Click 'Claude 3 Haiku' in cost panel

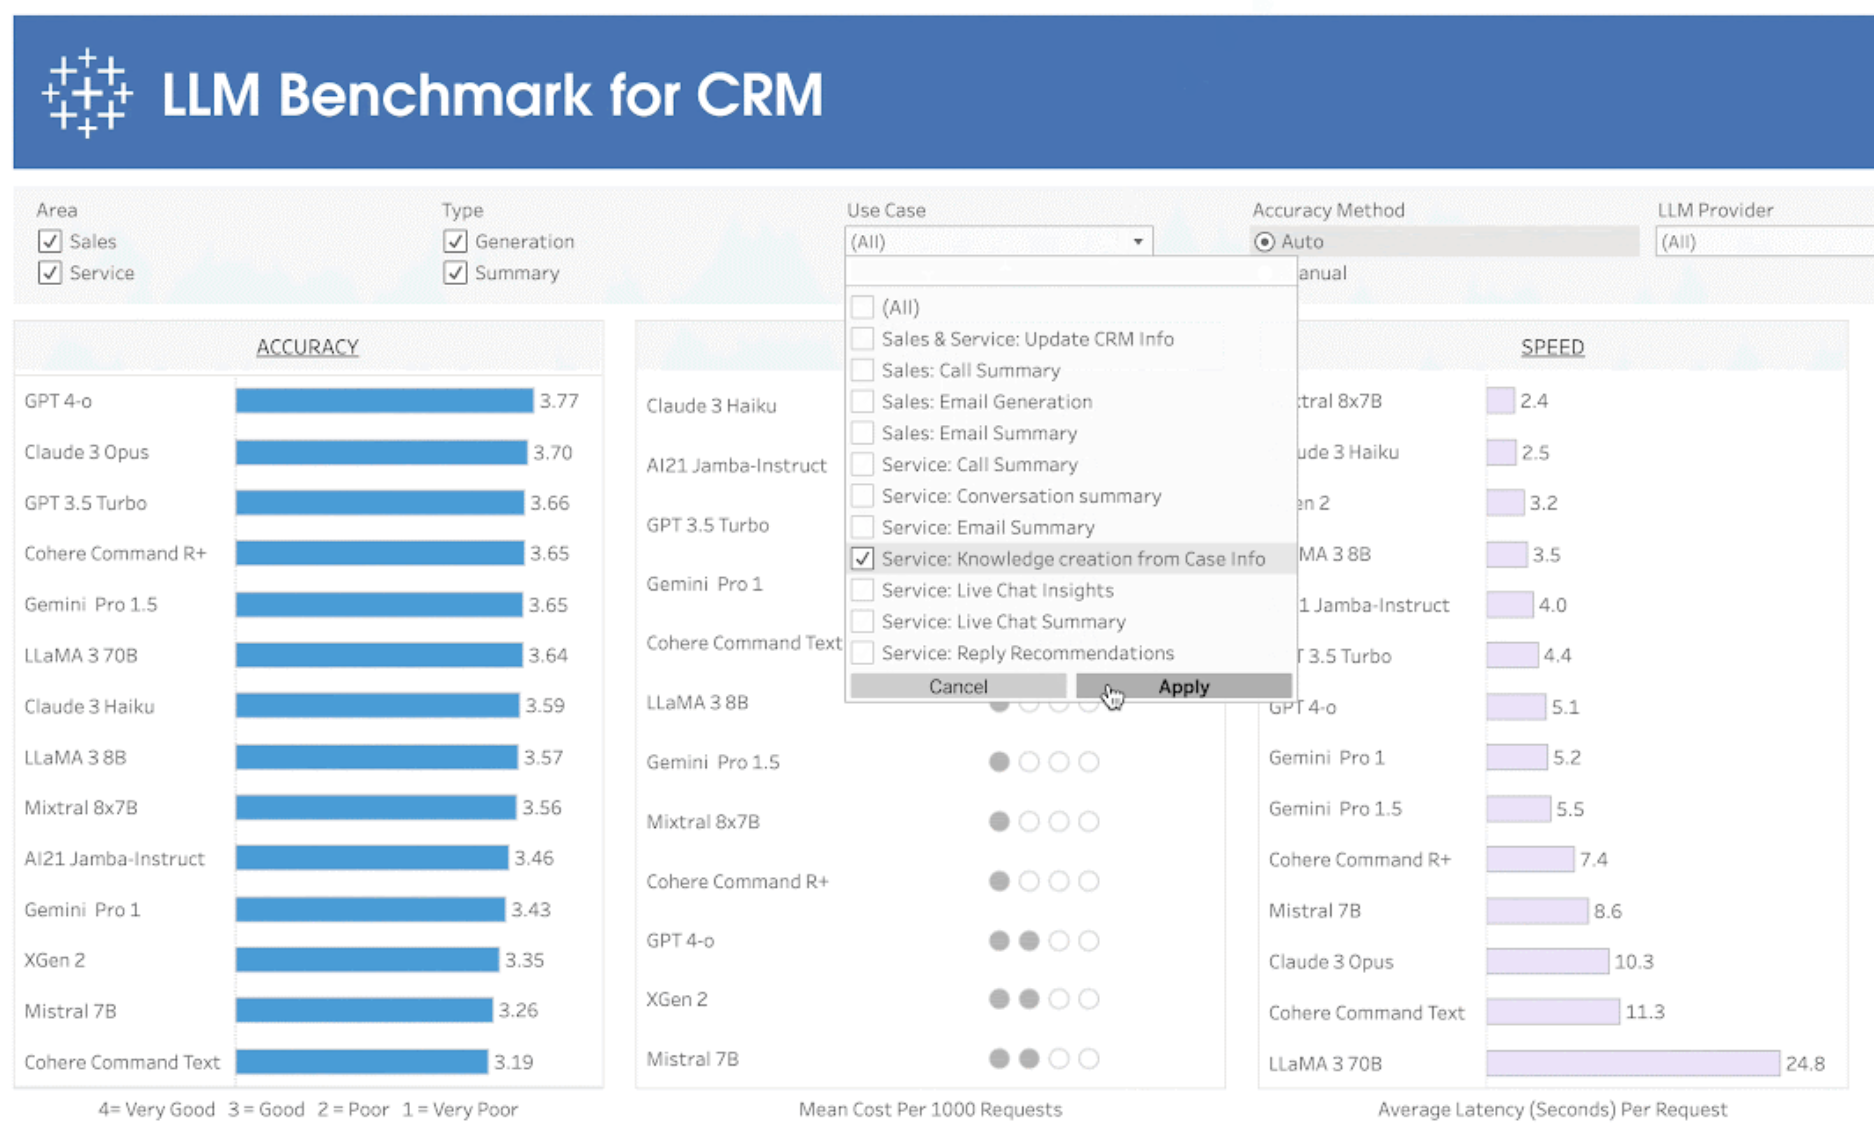point(711,405)
